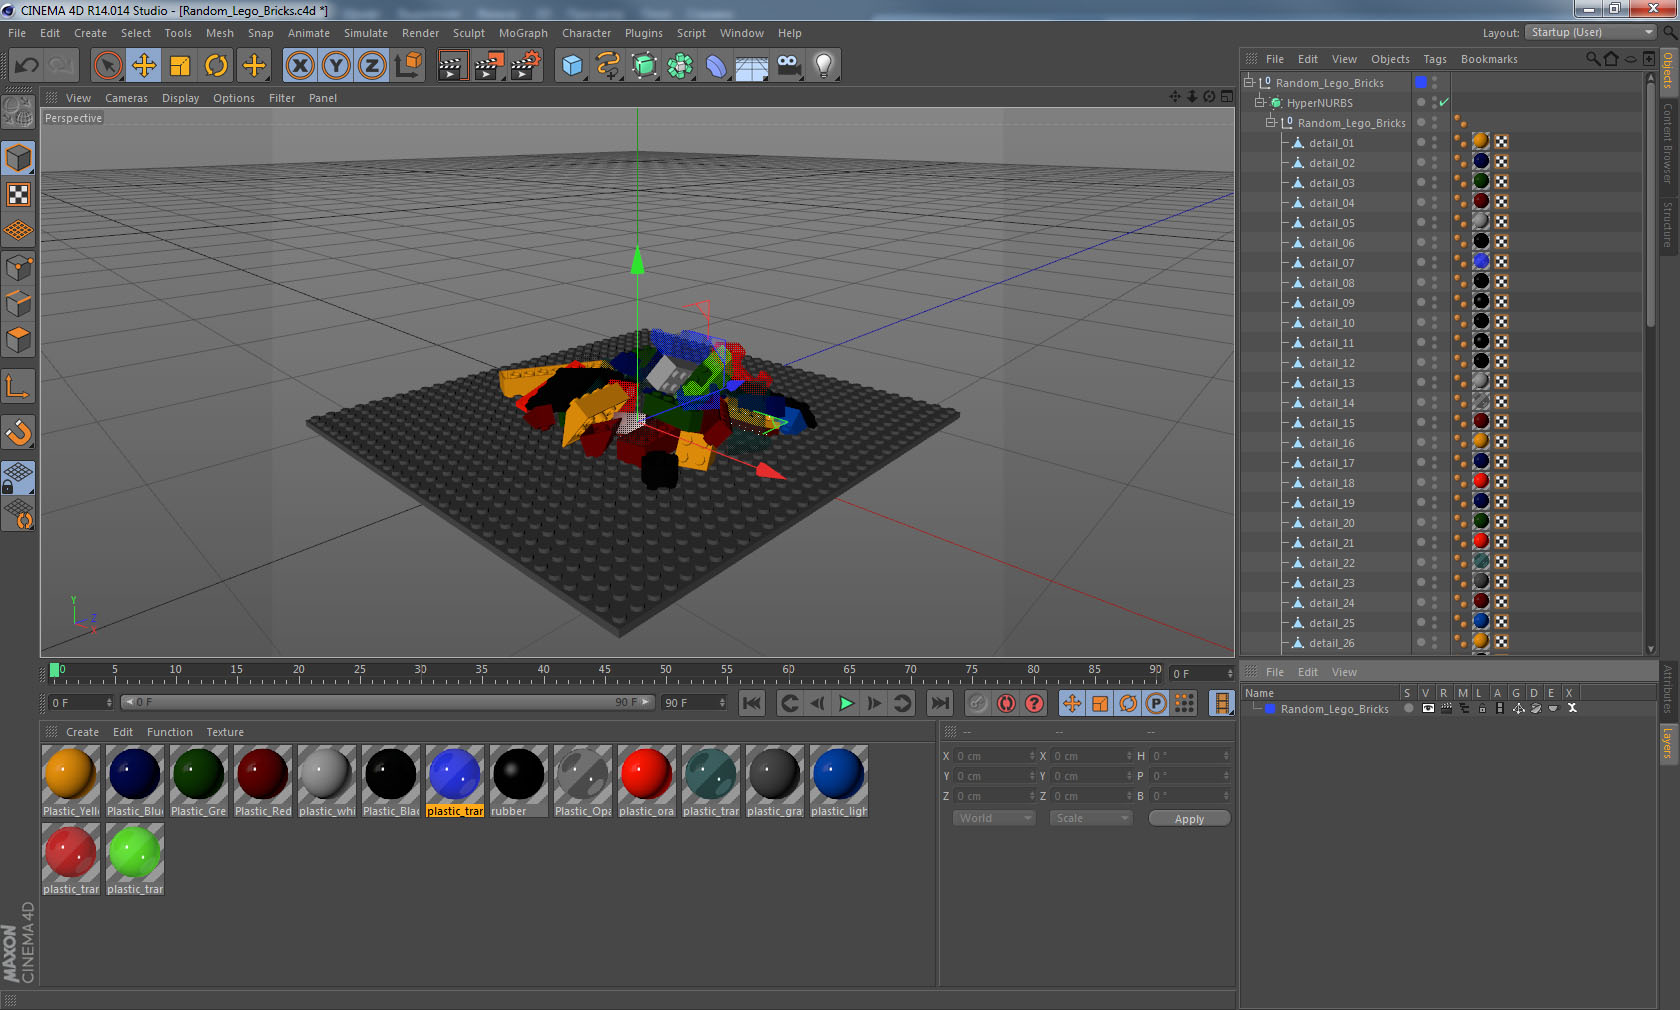Collapse nested Random_Lego_Bricks null node

[1270, 123]
